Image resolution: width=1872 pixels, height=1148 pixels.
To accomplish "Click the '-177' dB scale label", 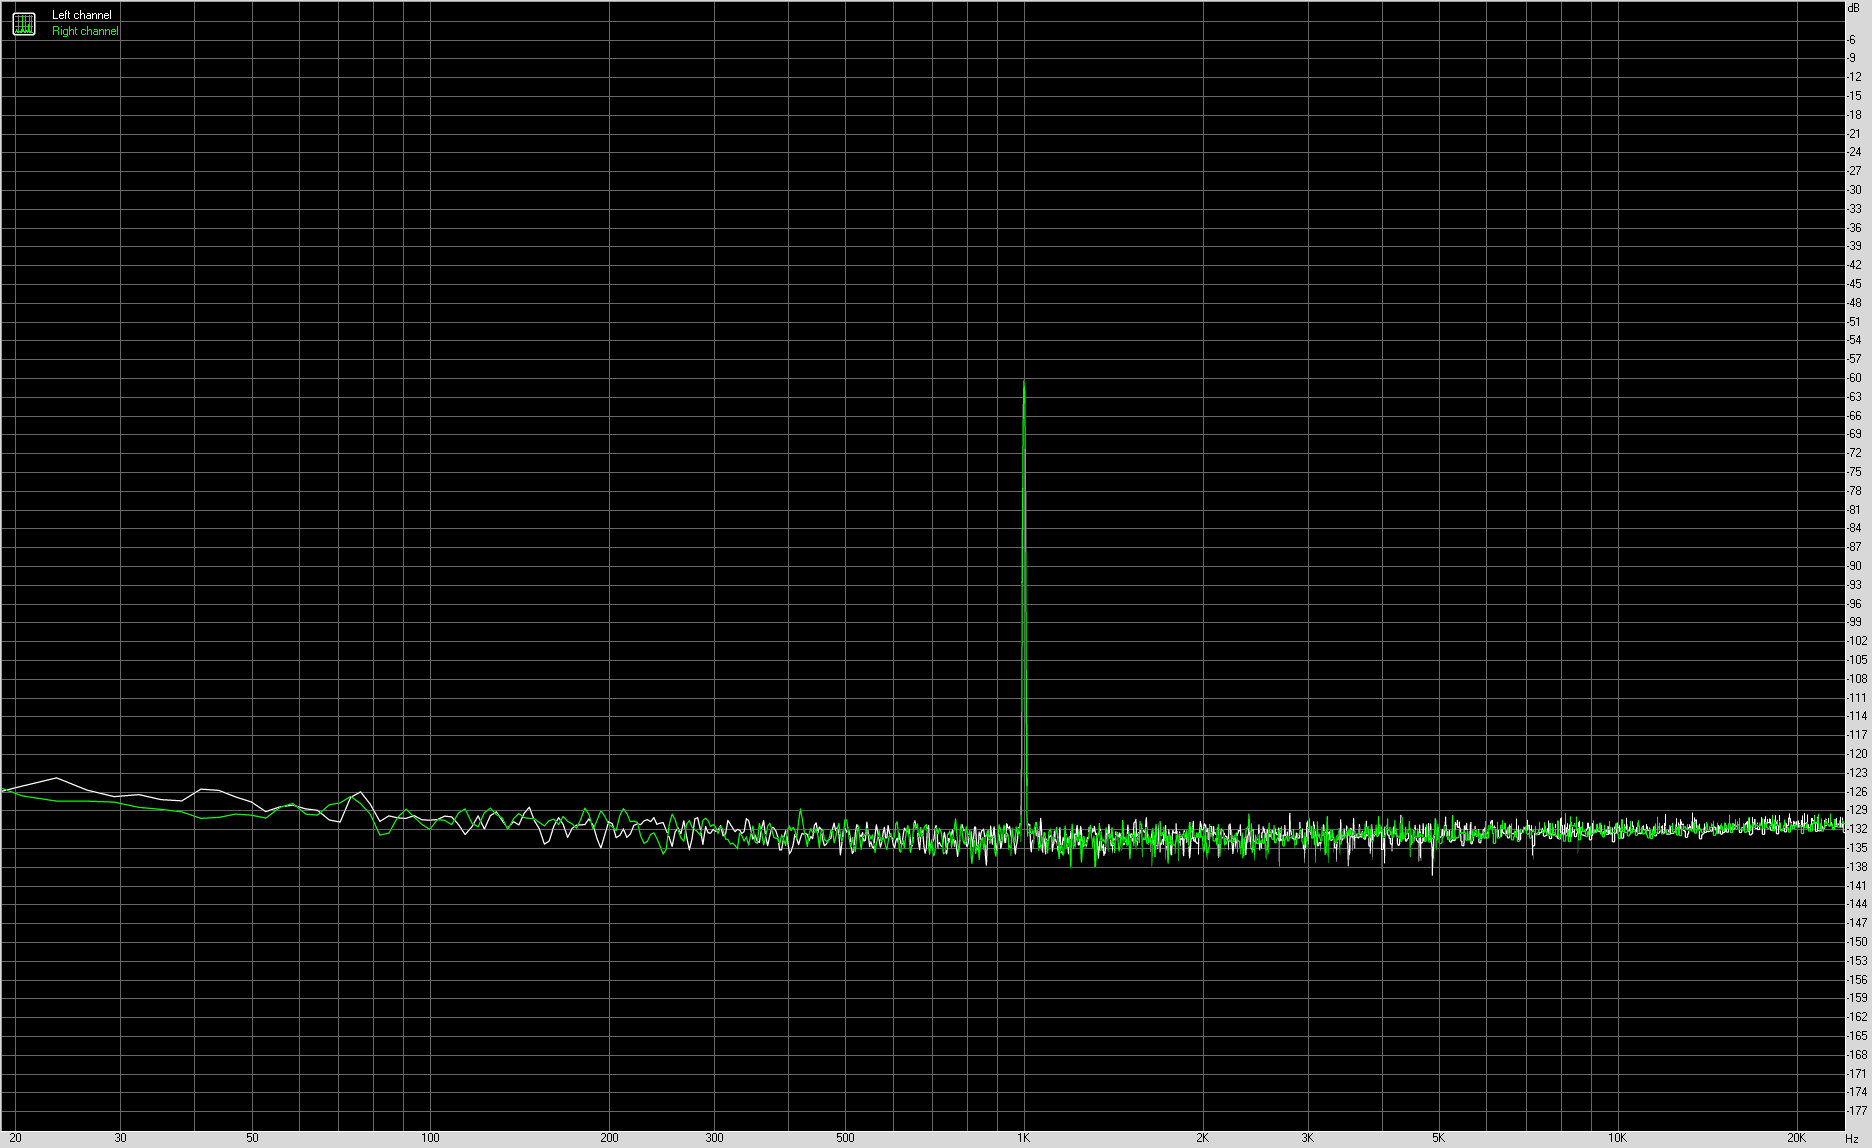I will 1856,1111.
